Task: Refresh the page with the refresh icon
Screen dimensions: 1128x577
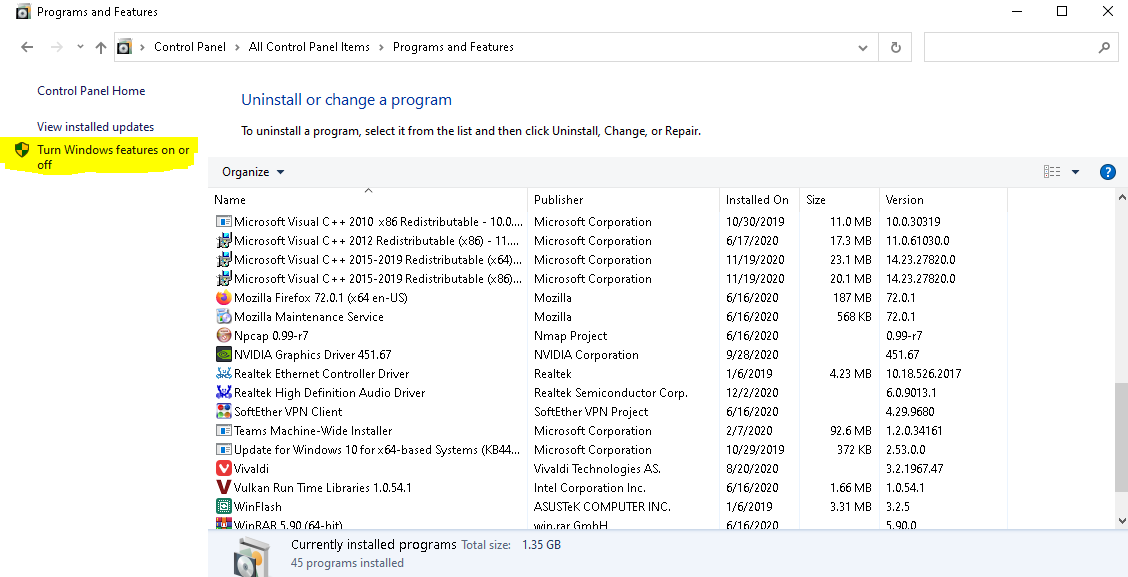Action: (x=895, y=46)
